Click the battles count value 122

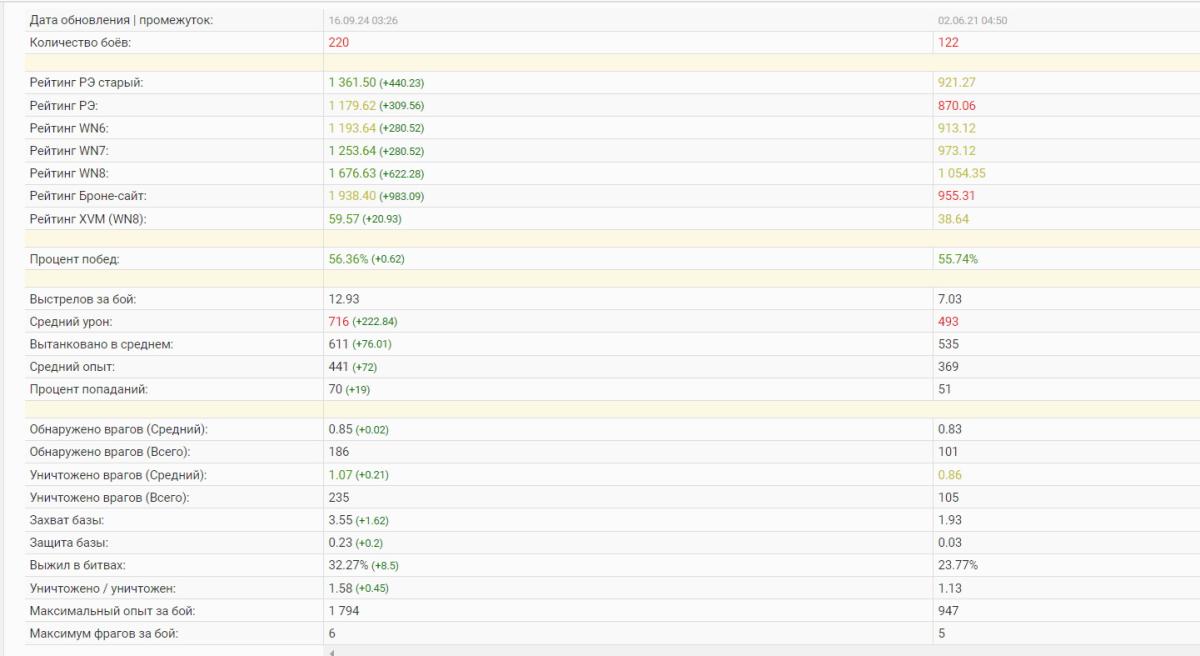point(948,43)
